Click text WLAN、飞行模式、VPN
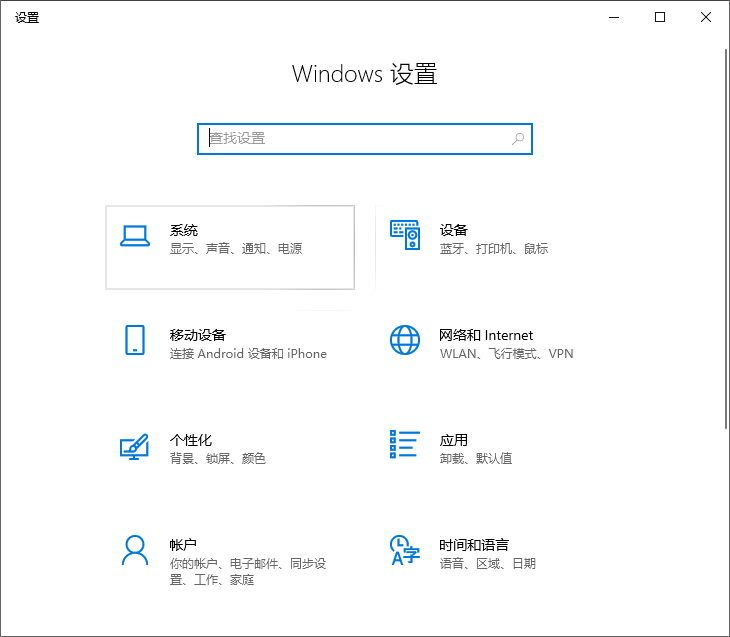 pos(507,354)
